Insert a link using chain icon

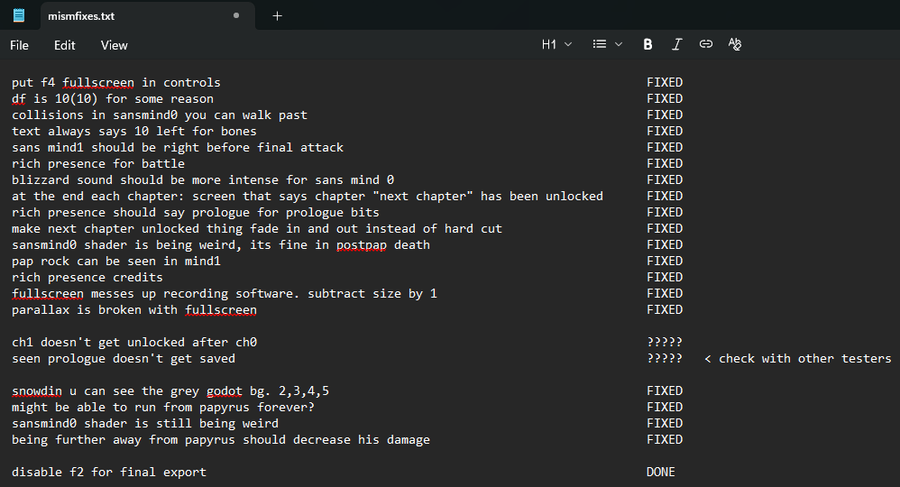[x=705, y=44]
